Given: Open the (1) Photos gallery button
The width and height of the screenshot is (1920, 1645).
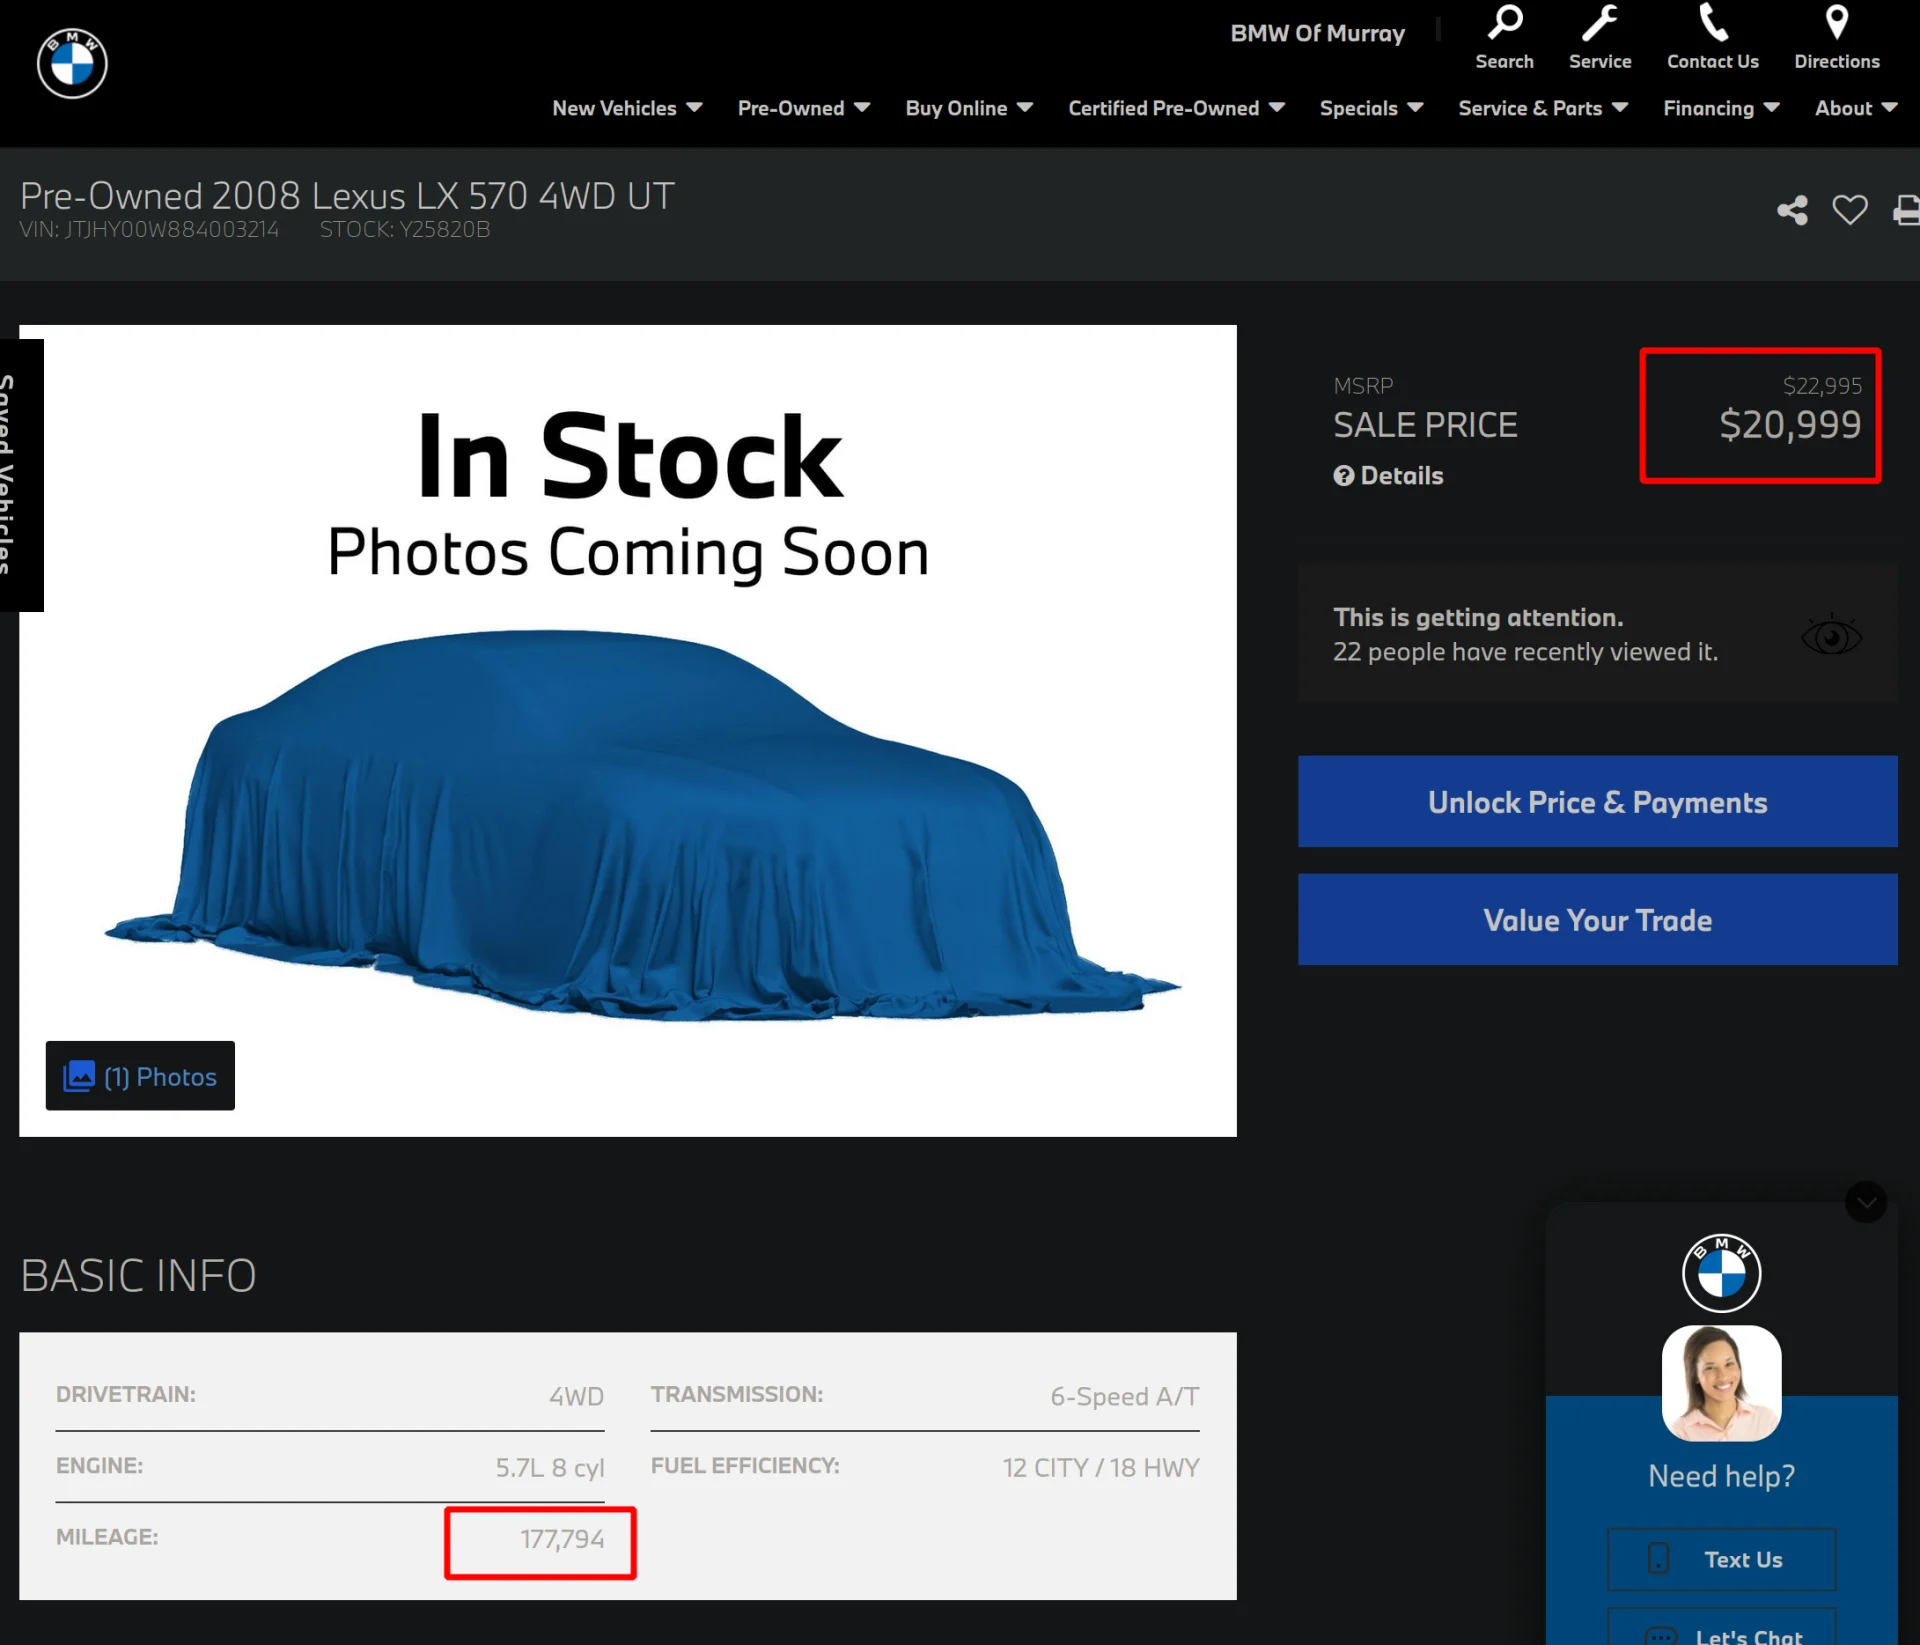Looking at the screenshot, I should pyautogui.click(x=140, y=1076).
